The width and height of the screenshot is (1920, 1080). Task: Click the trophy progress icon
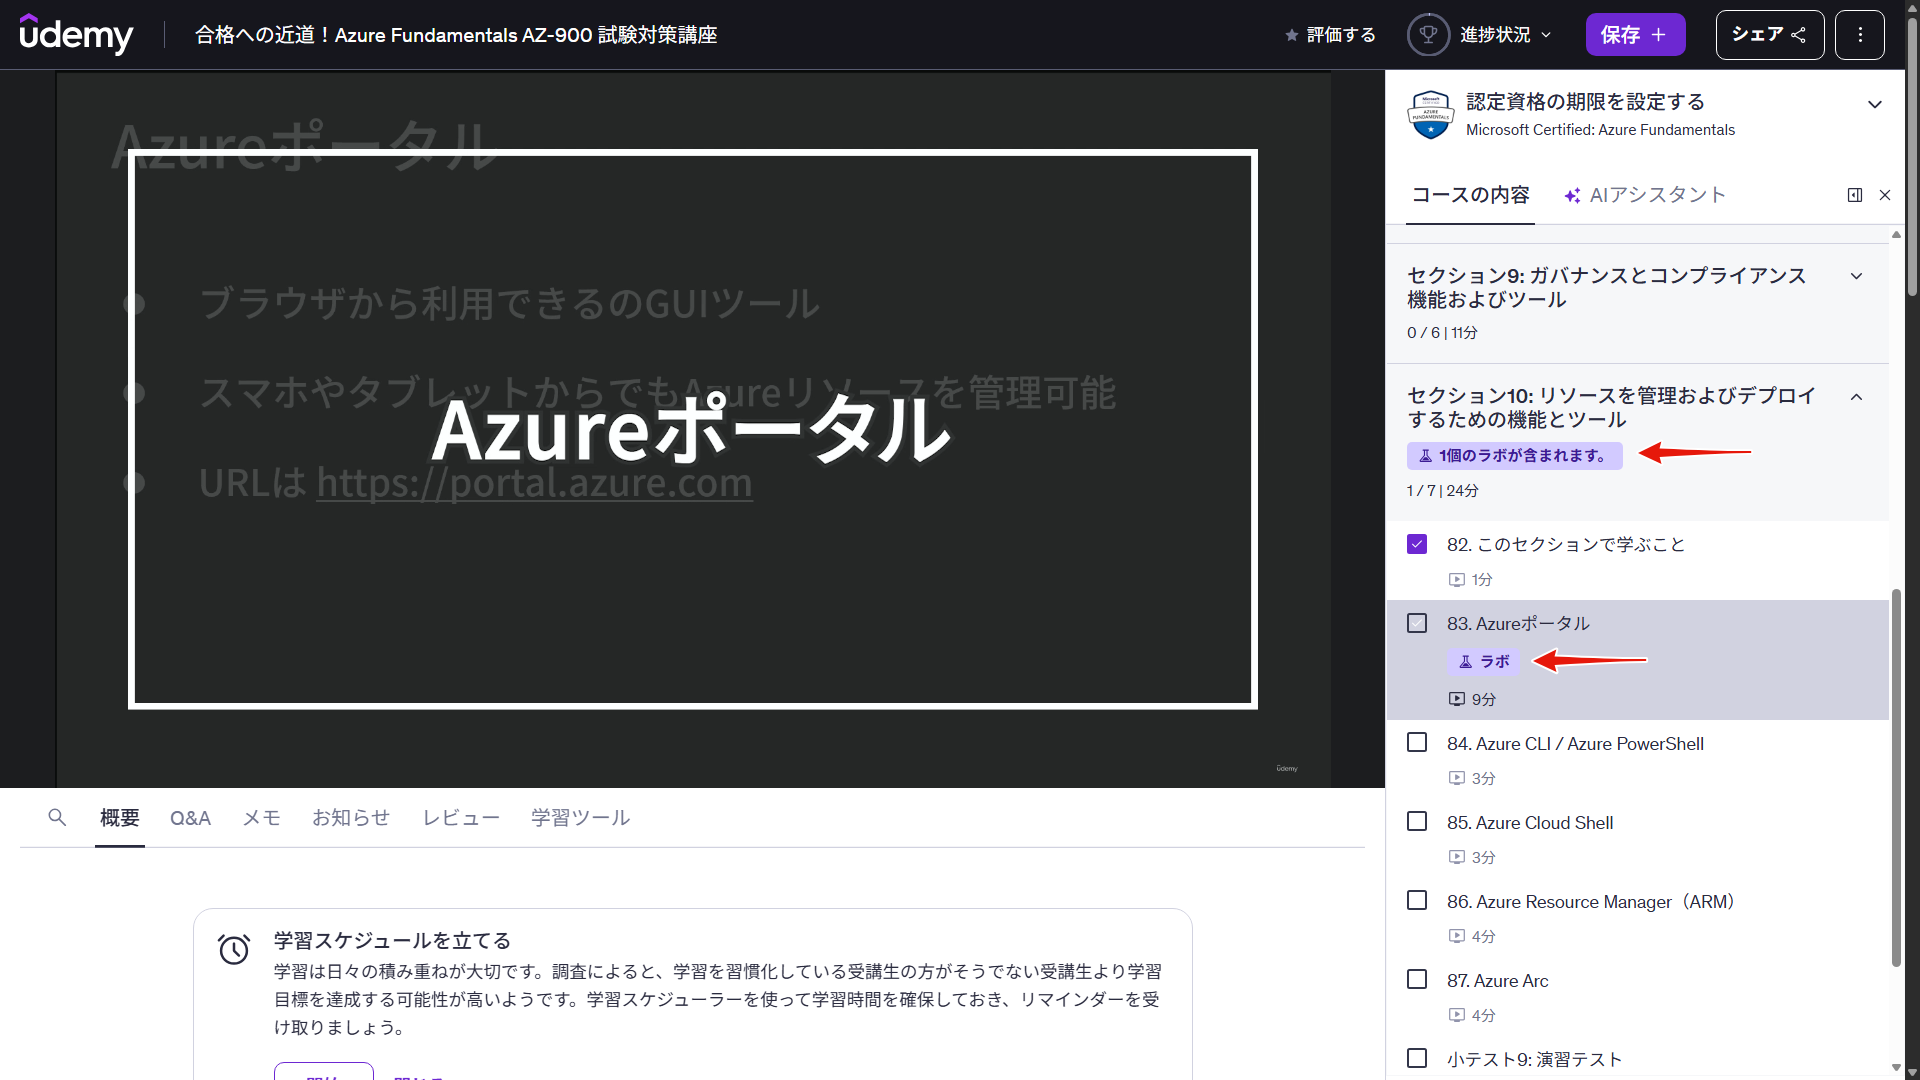click(x=1428, y=35)
